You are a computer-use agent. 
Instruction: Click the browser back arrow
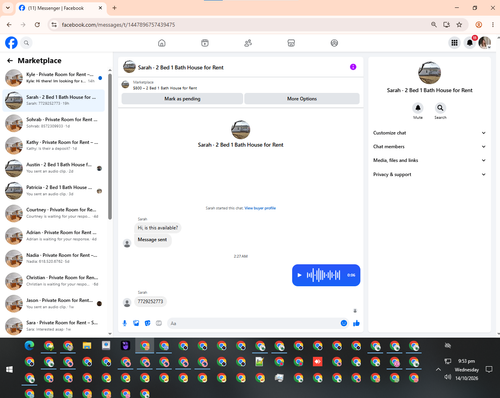pyautogui.click(x=9, y=25)
